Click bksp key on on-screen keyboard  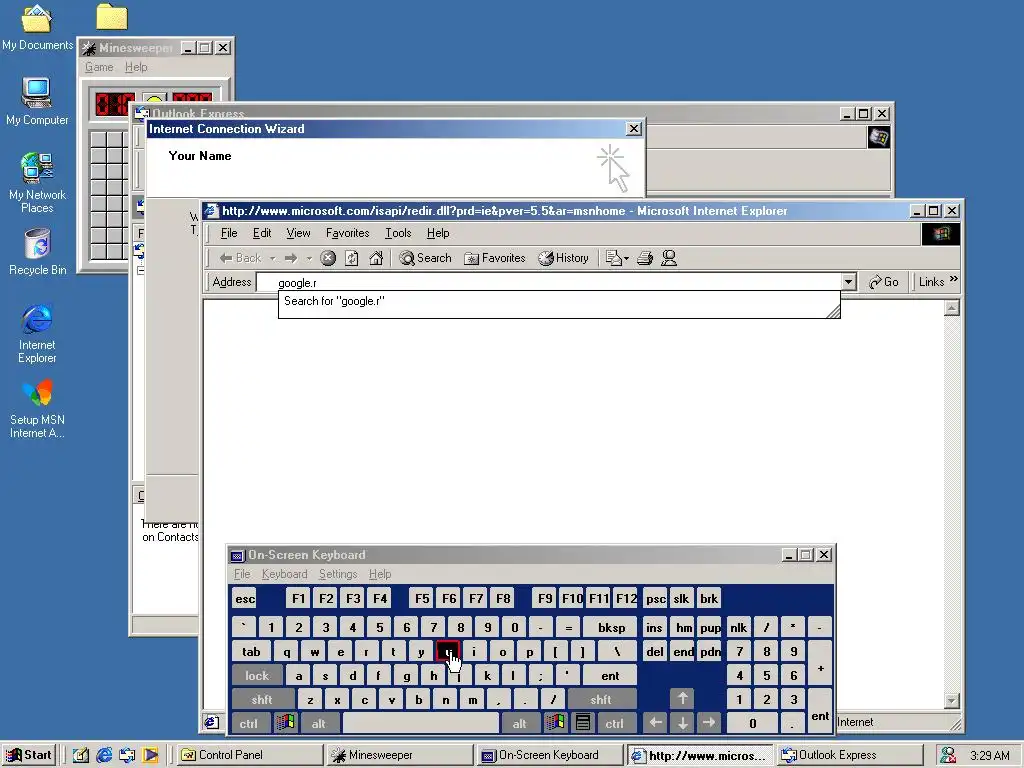coord(611,628)
